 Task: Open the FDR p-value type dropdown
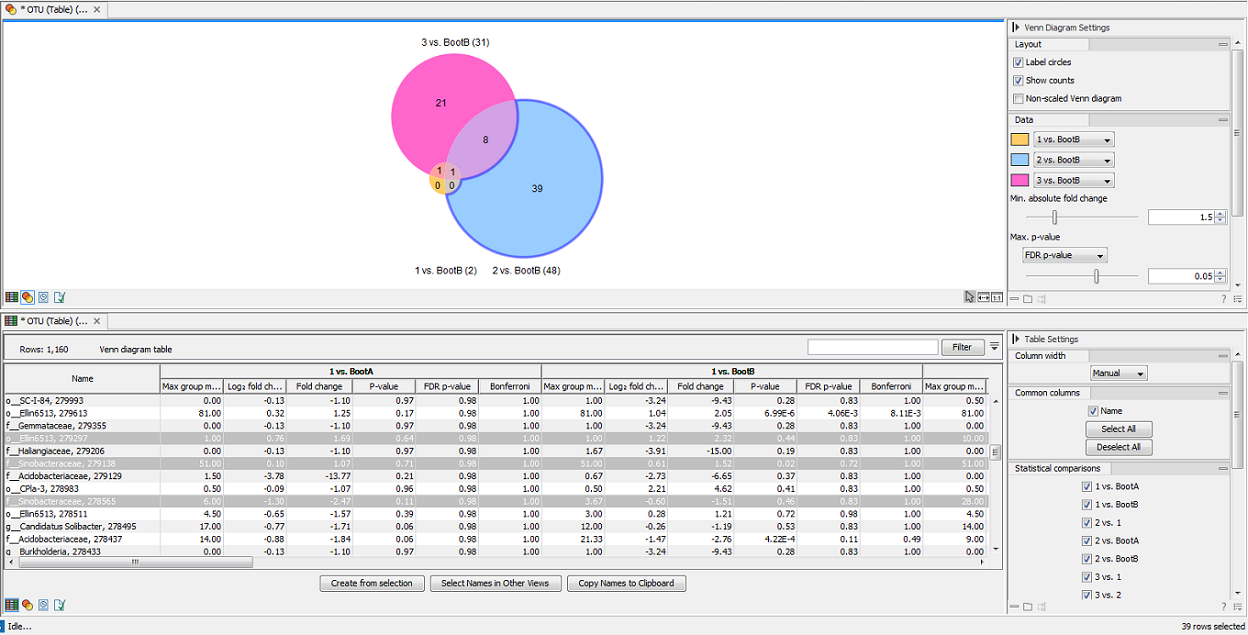1064,256
